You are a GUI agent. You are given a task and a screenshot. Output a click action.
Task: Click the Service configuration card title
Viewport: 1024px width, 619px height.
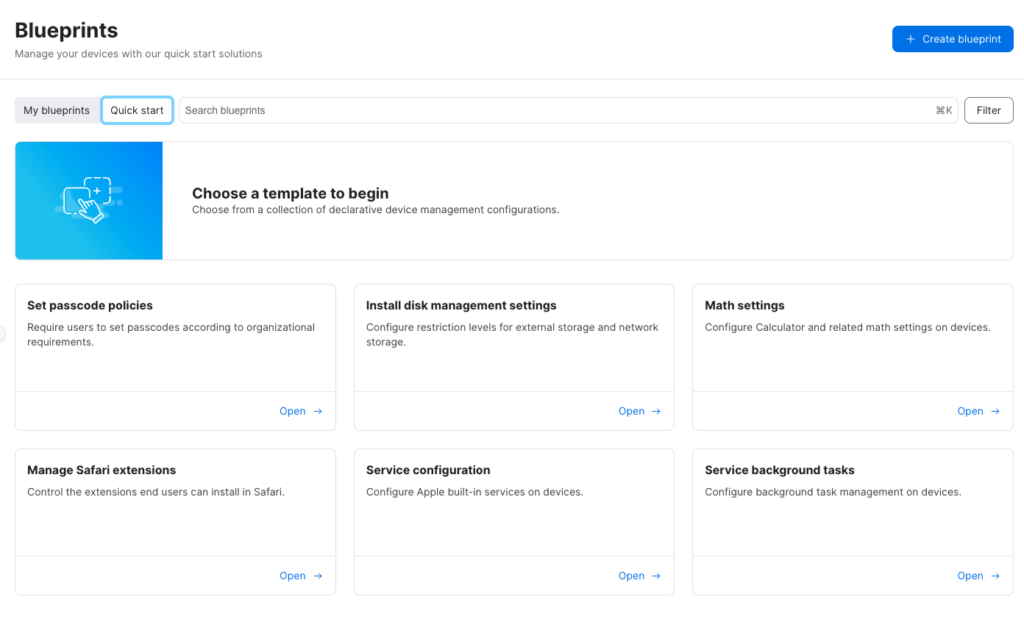coord(428,470)
